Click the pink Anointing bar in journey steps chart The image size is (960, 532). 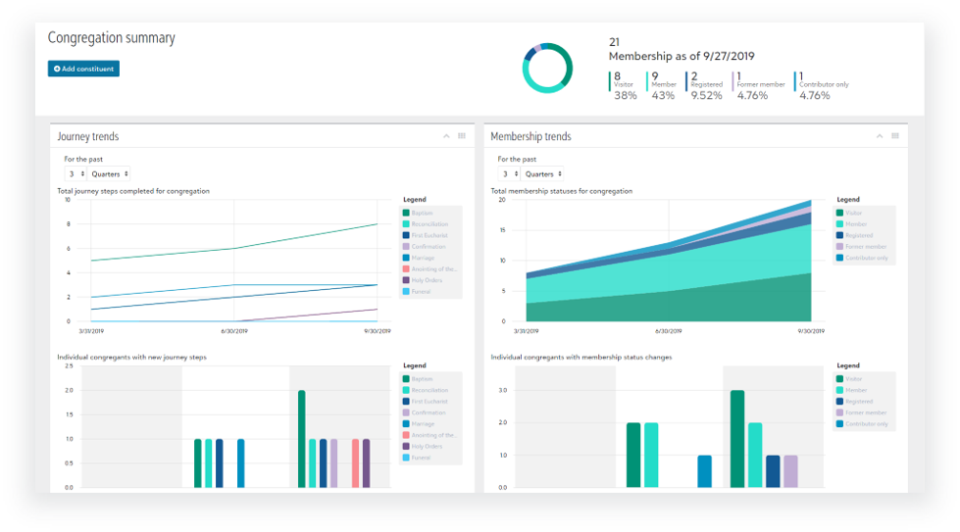[x=356, y=463]
